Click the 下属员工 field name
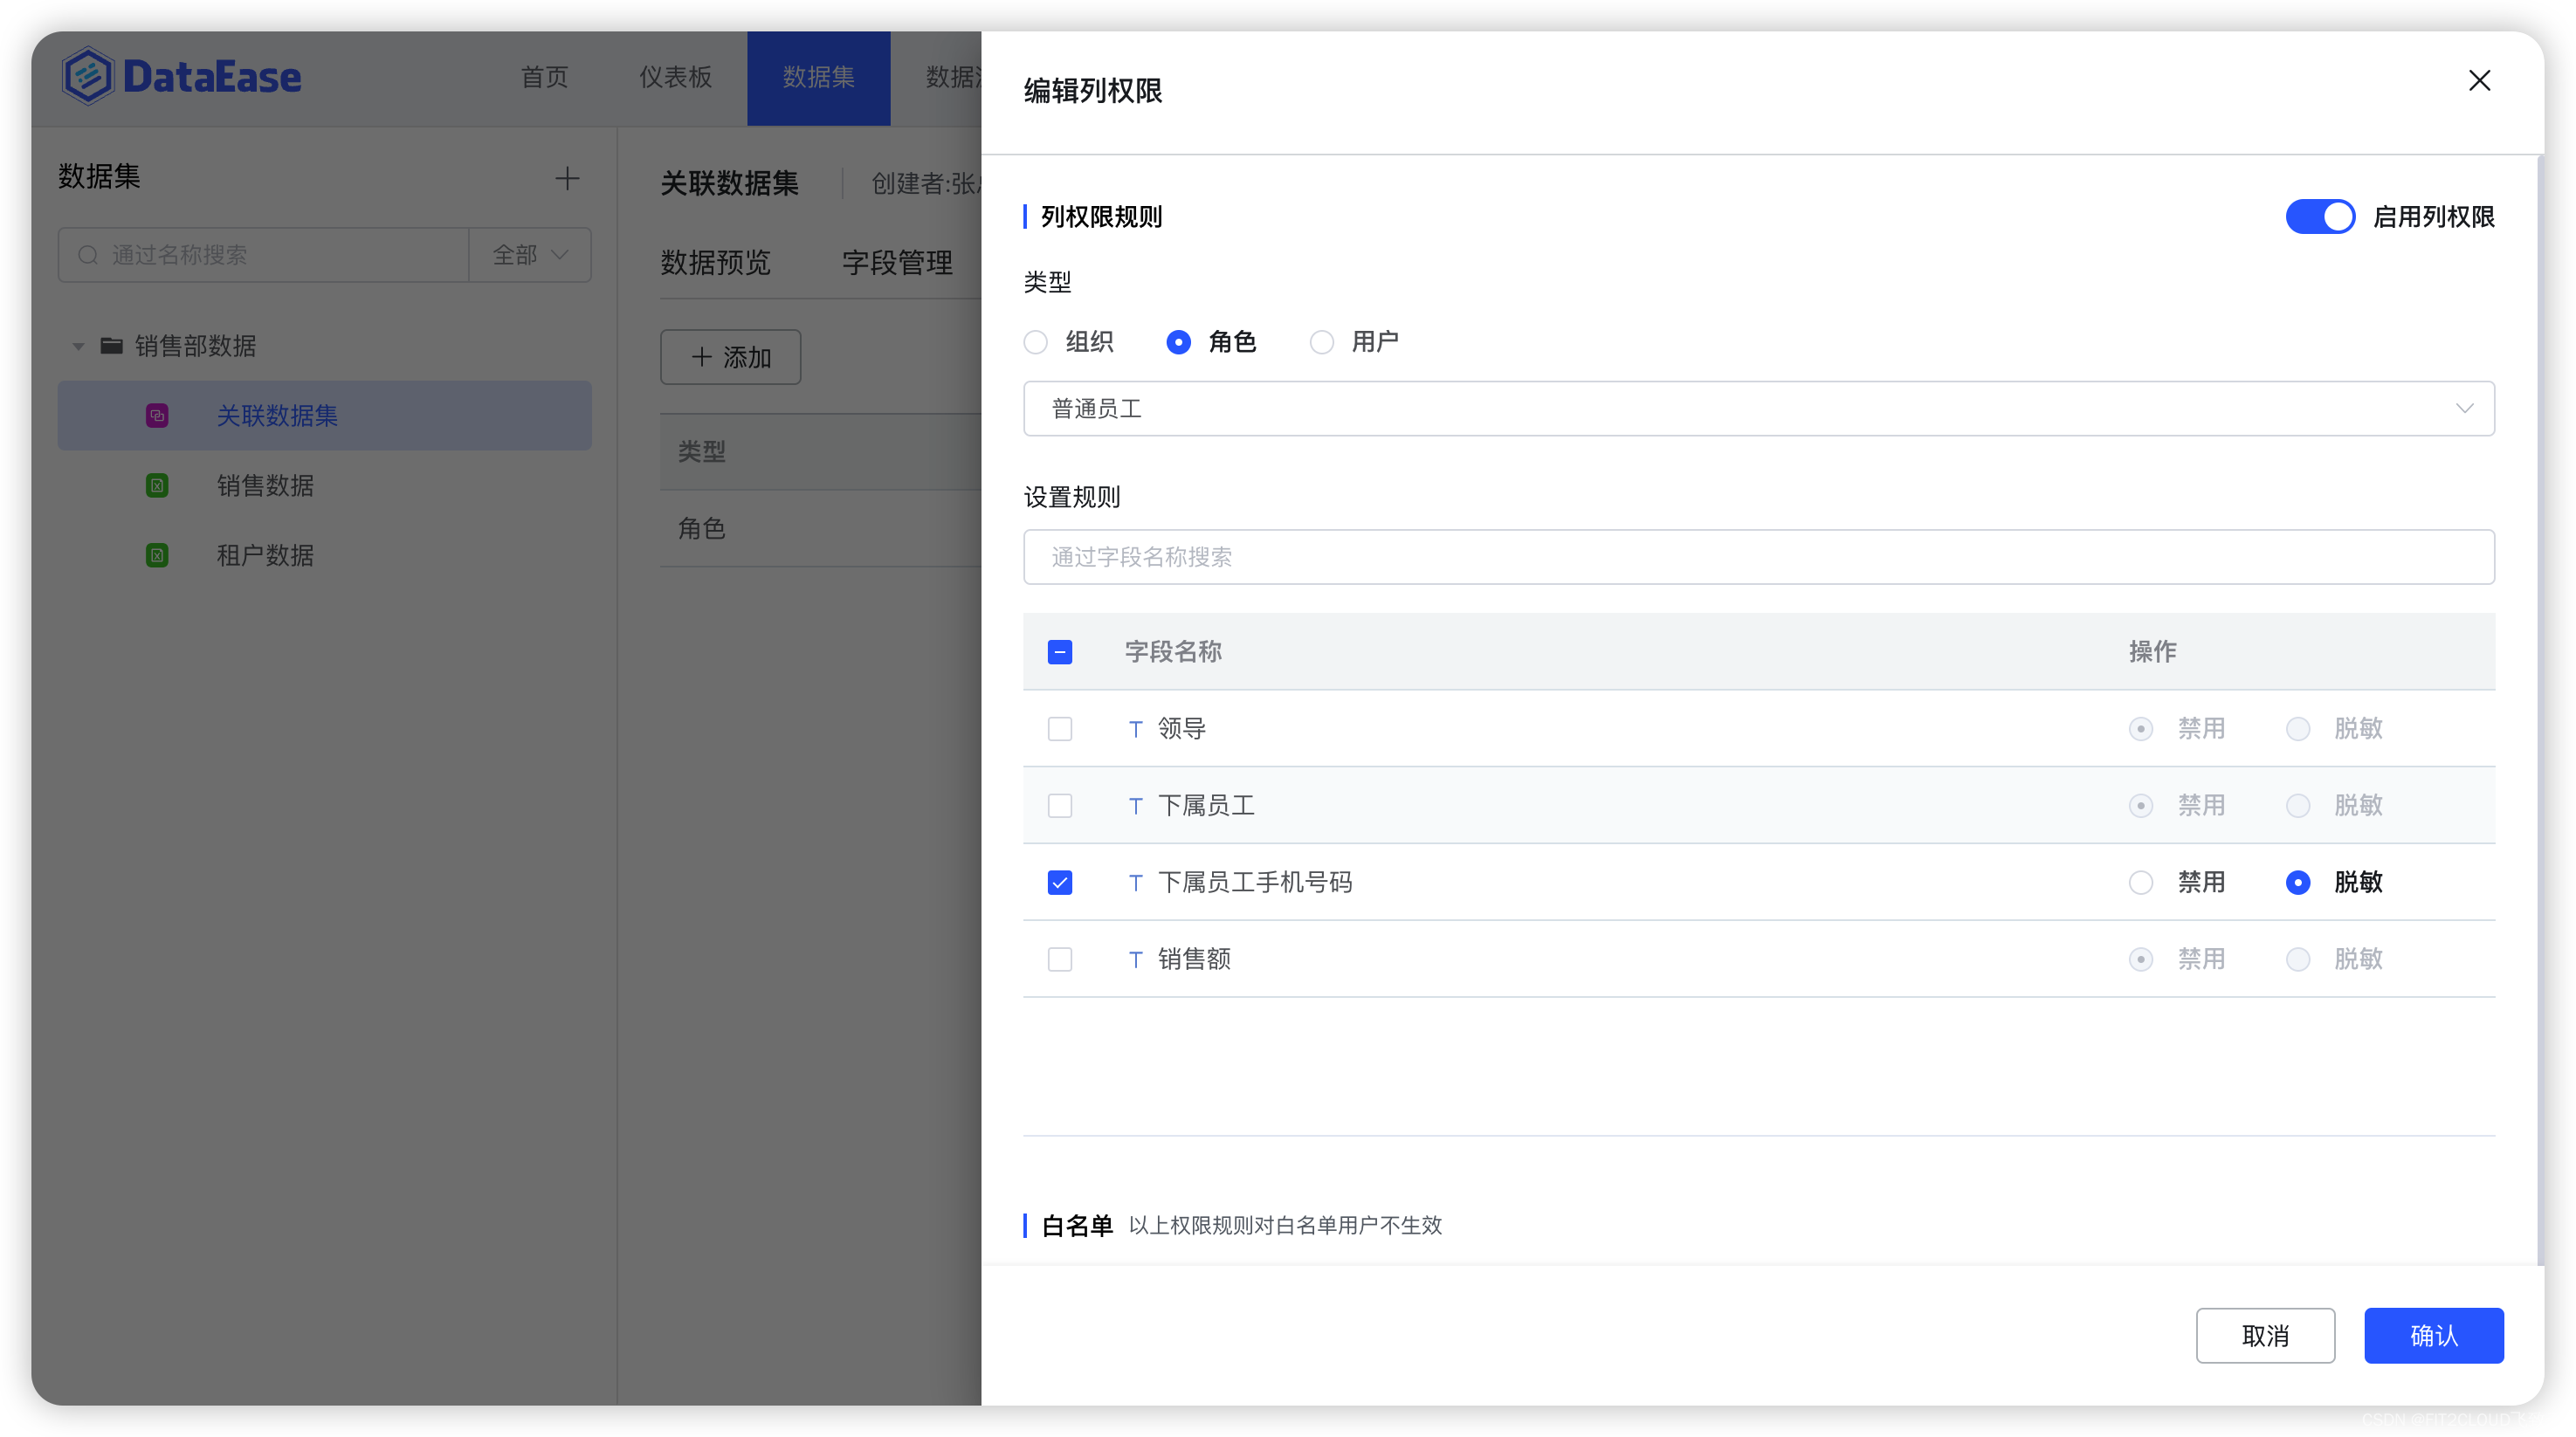 [x=1206, y=805]
